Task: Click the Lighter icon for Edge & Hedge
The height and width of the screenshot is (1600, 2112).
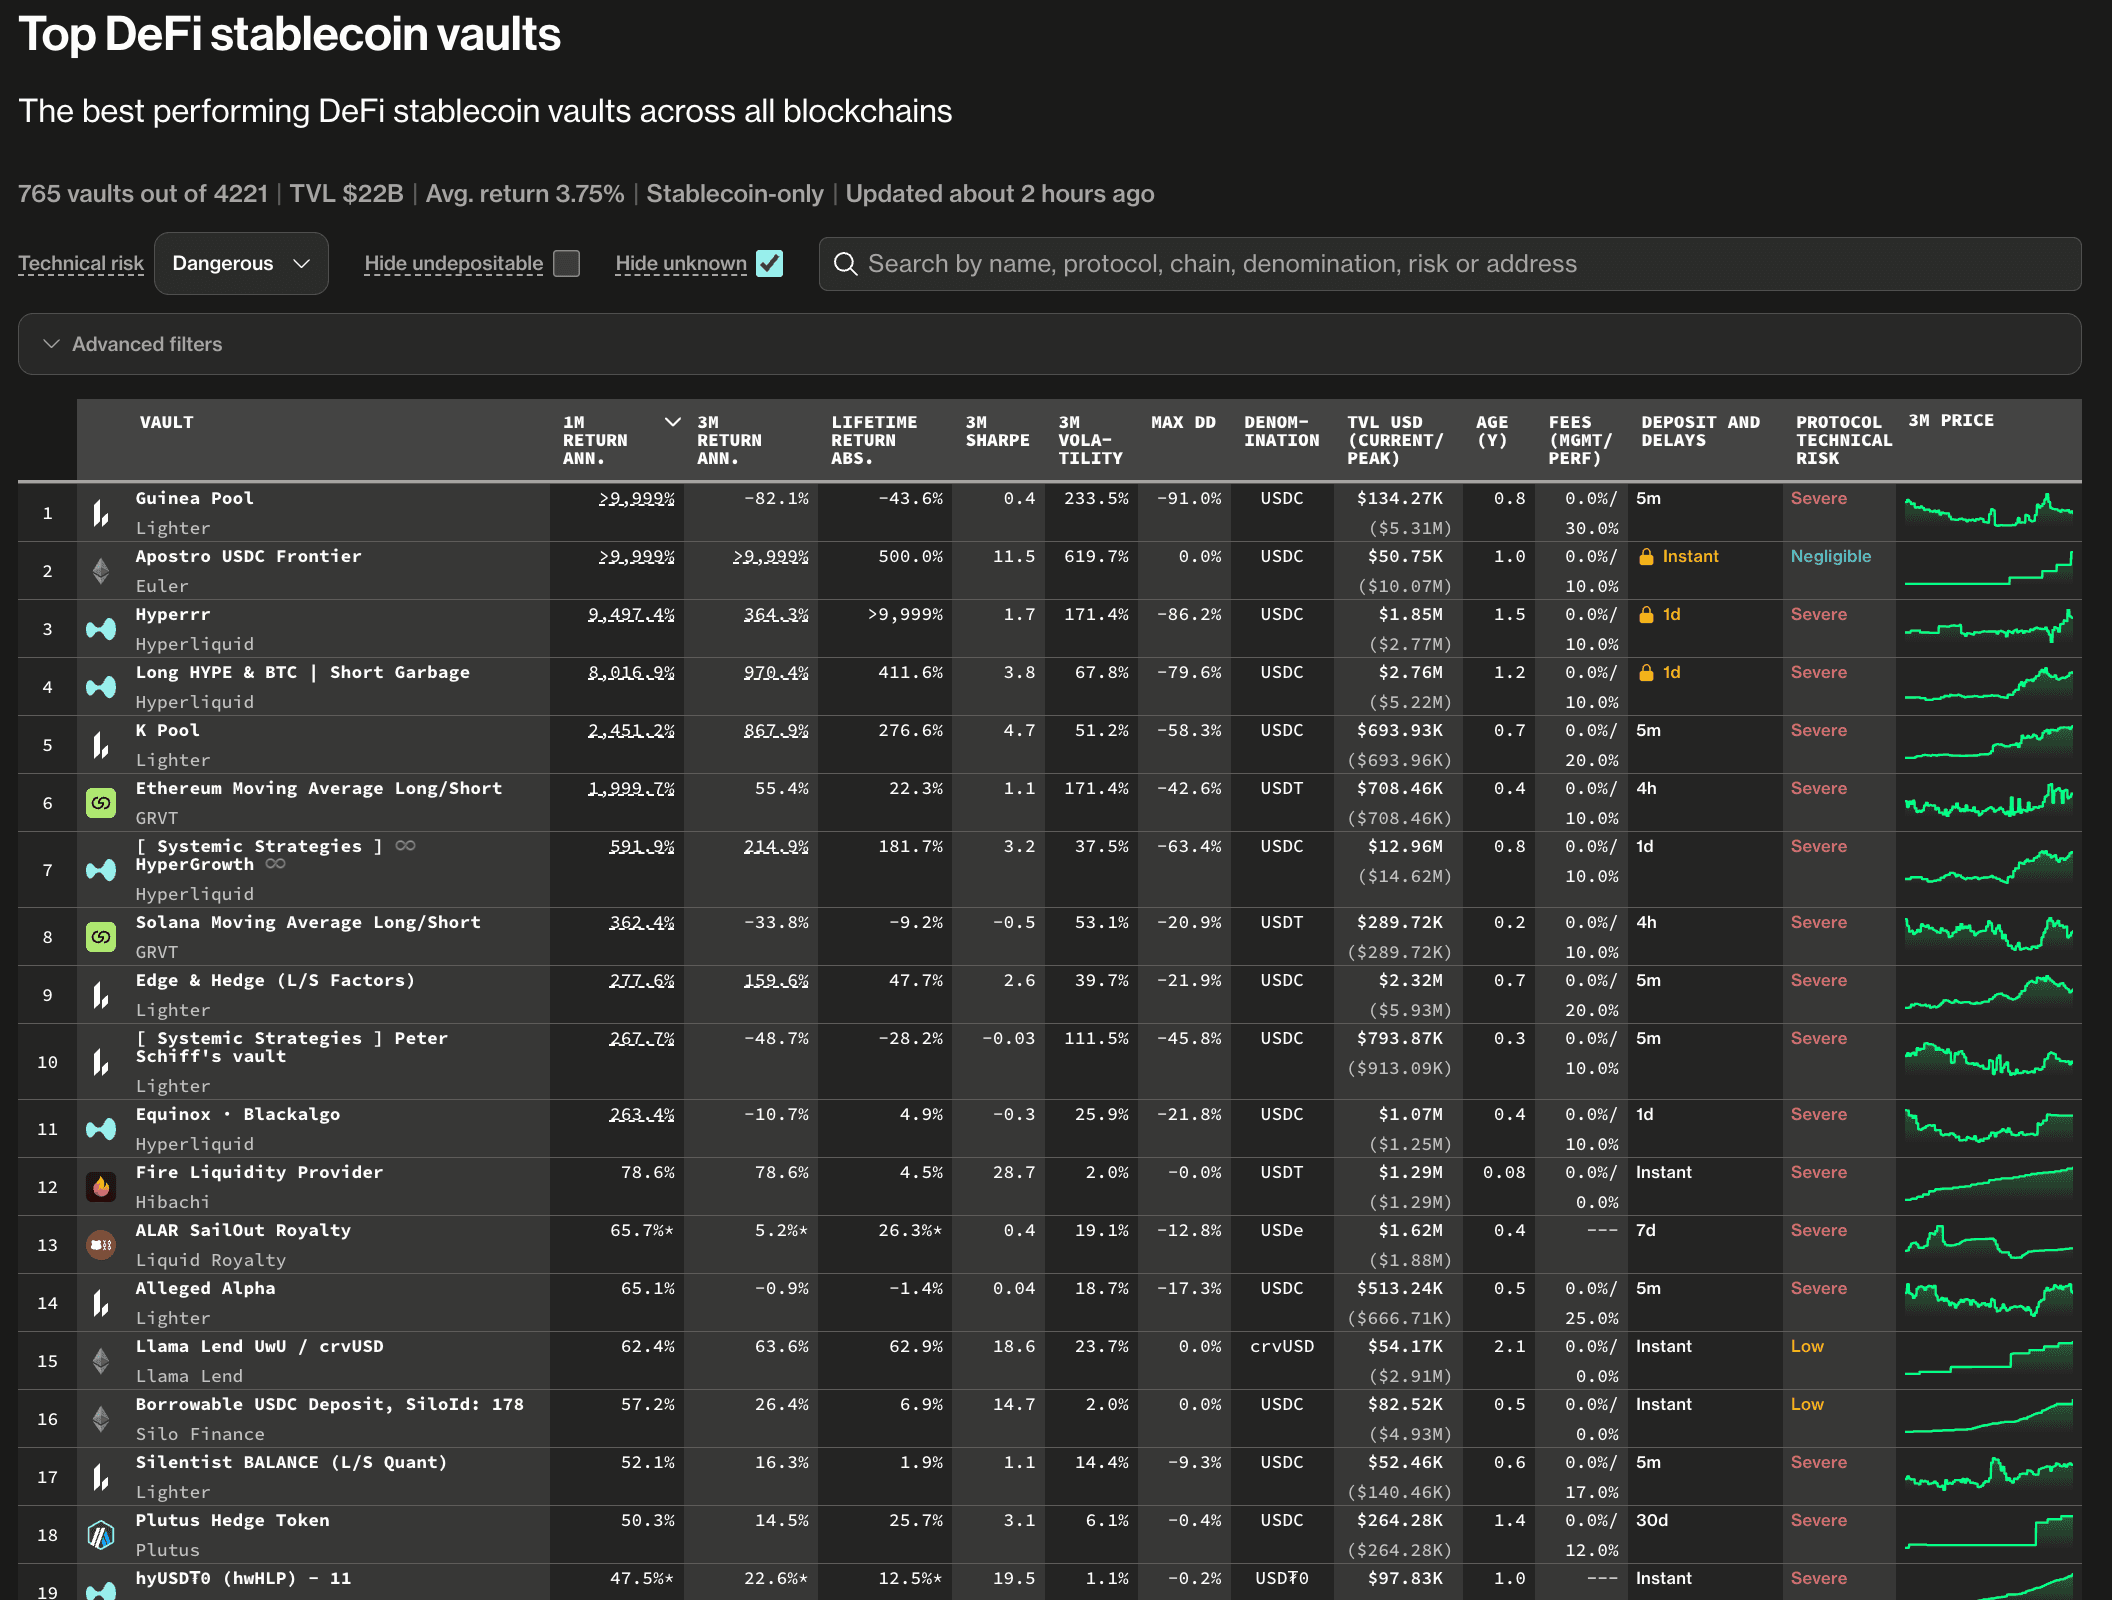Action: click(x=101, y=995)
